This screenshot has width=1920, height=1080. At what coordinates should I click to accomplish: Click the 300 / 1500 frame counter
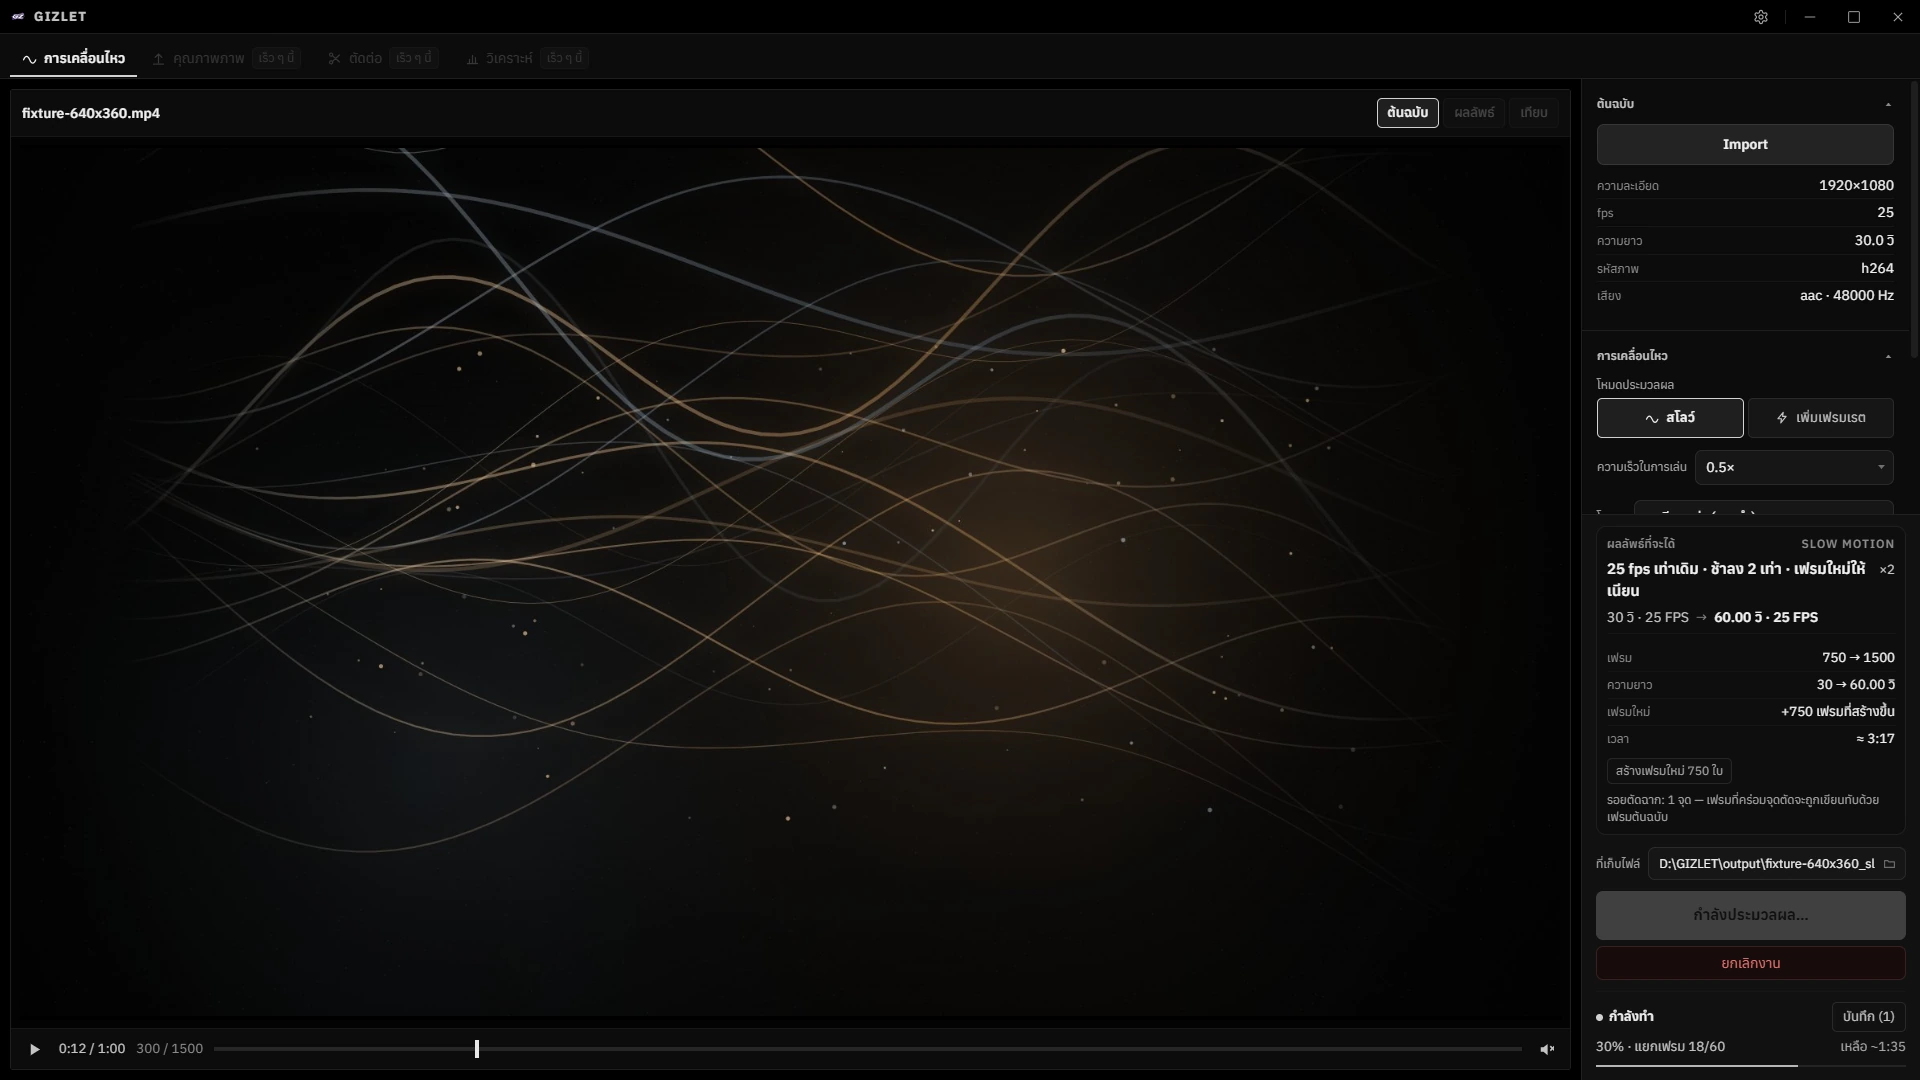[169, 1049]
